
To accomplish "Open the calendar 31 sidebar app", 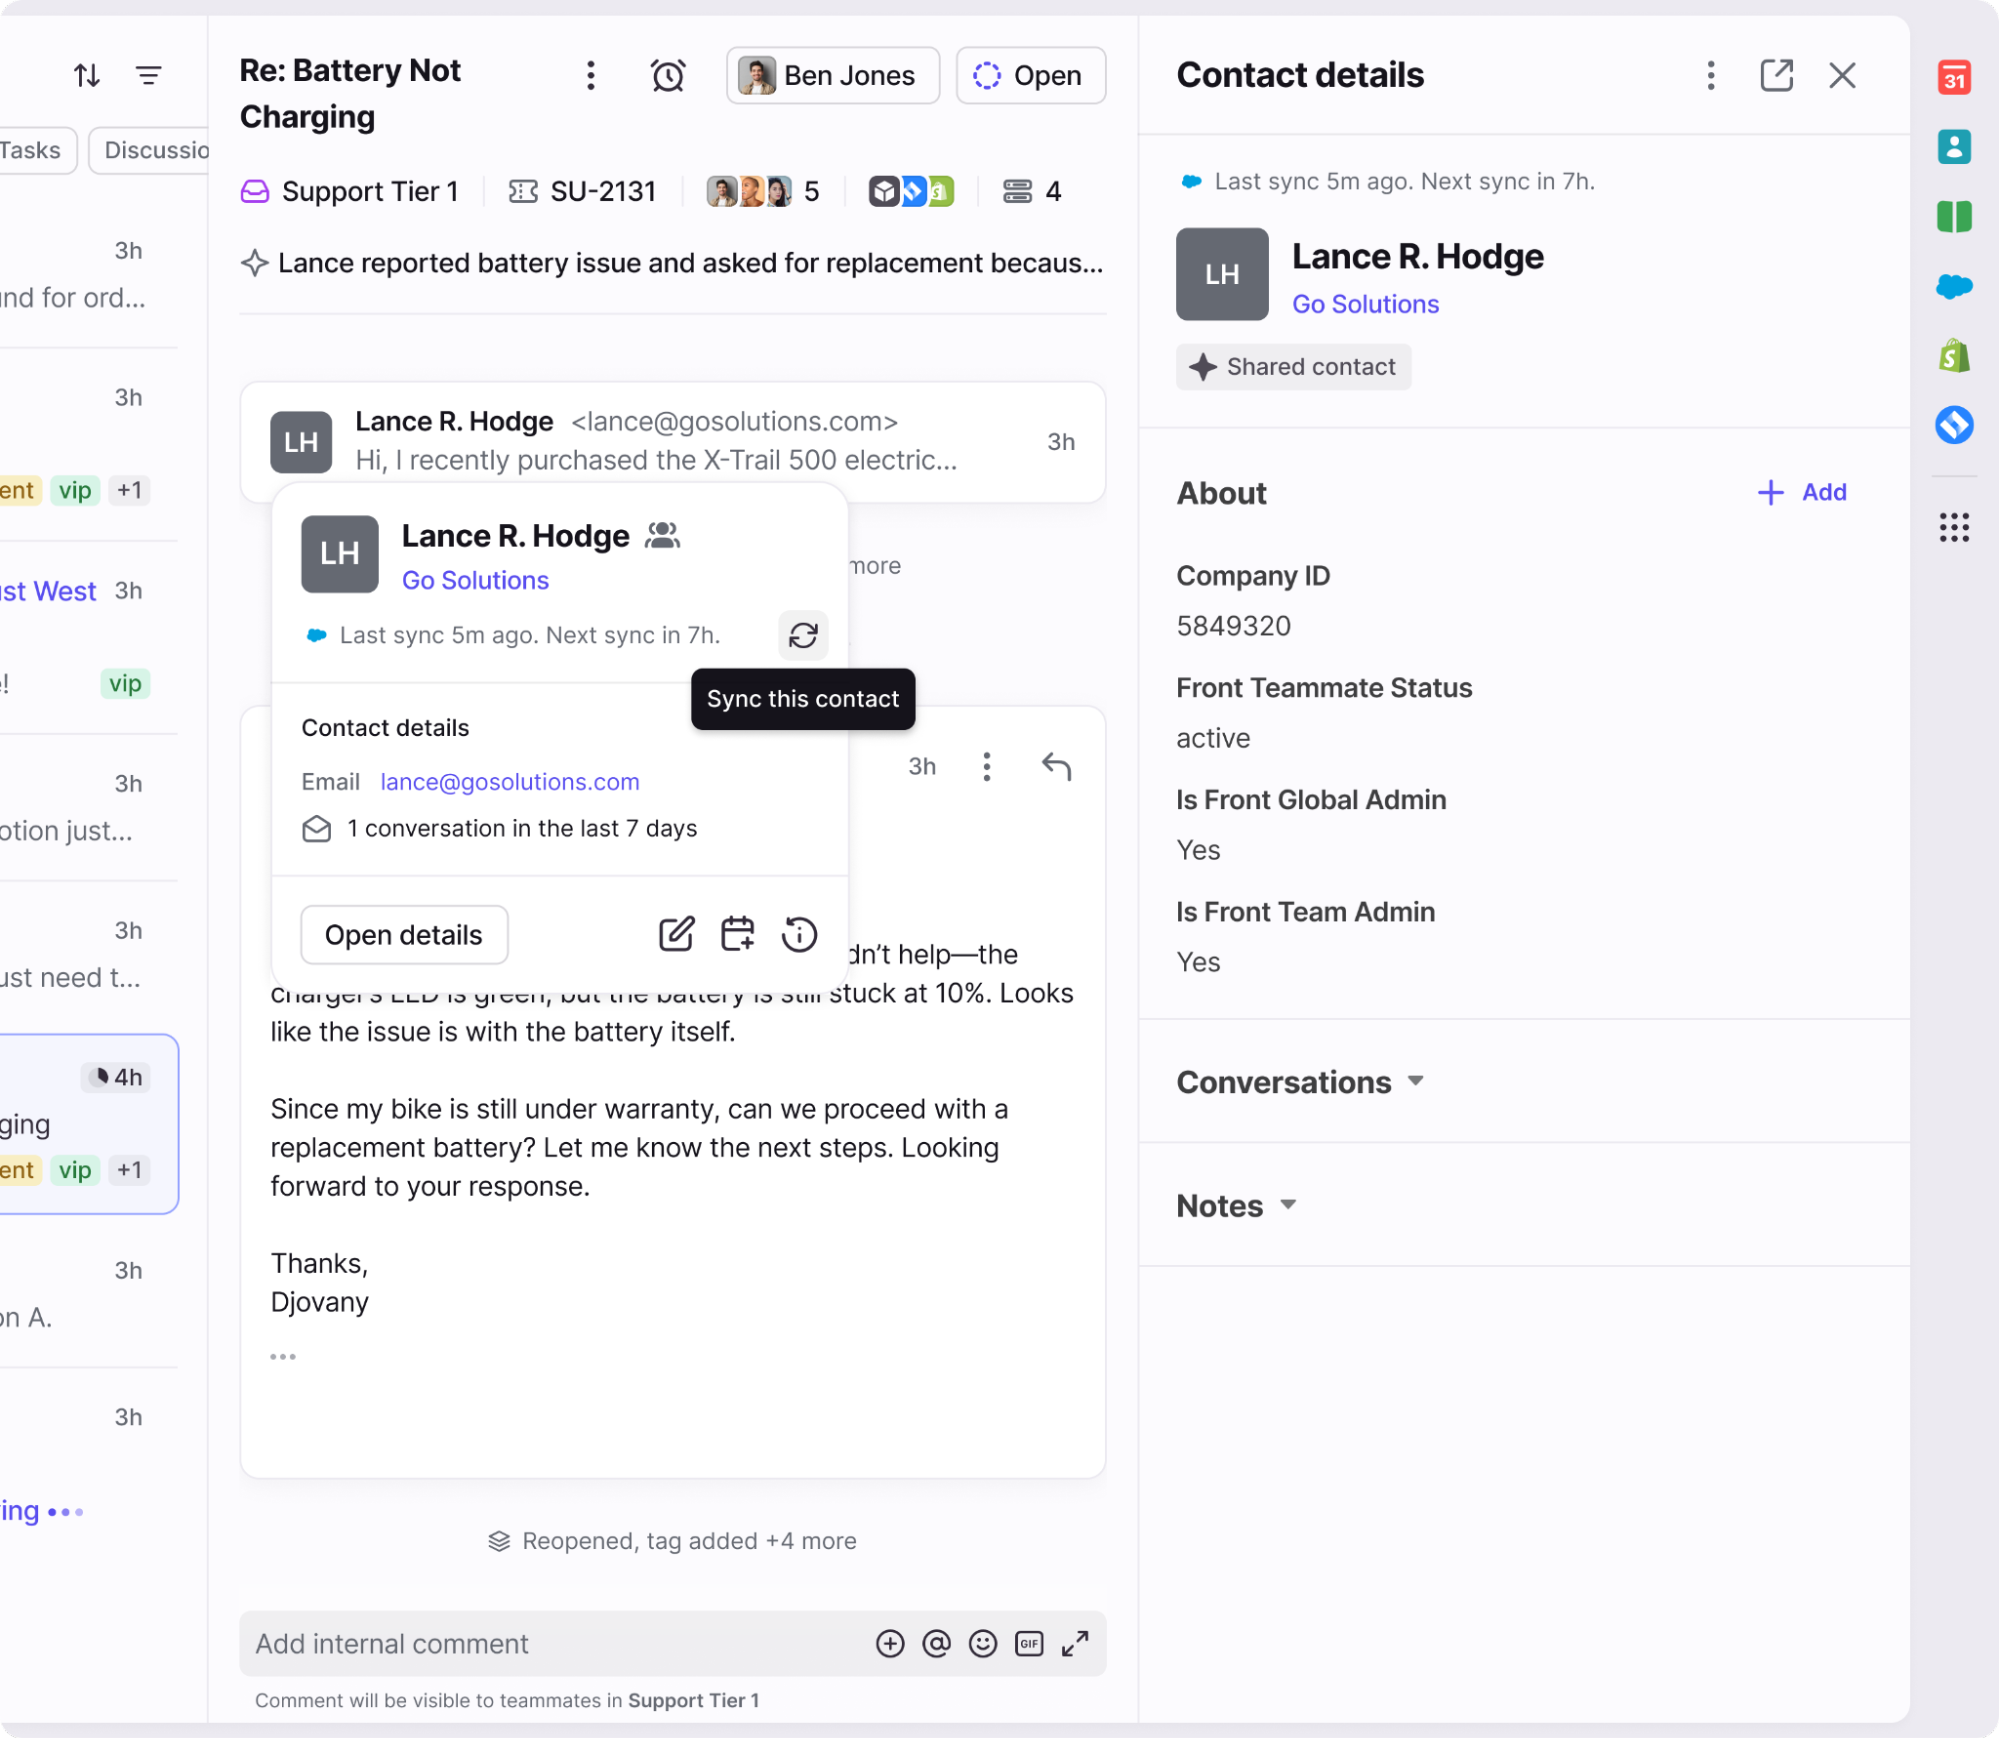I will pos(1953,77).
